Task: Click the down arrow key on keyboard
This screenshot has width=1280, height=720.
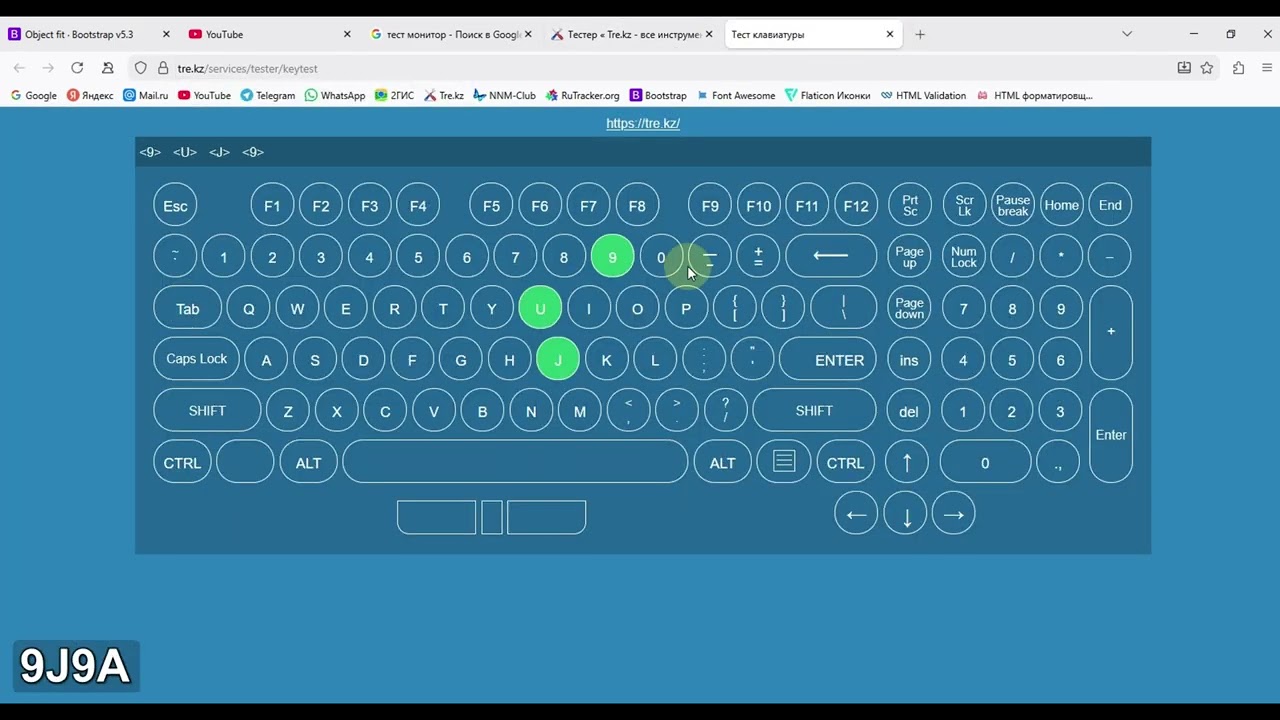Action: pos(906,514)
